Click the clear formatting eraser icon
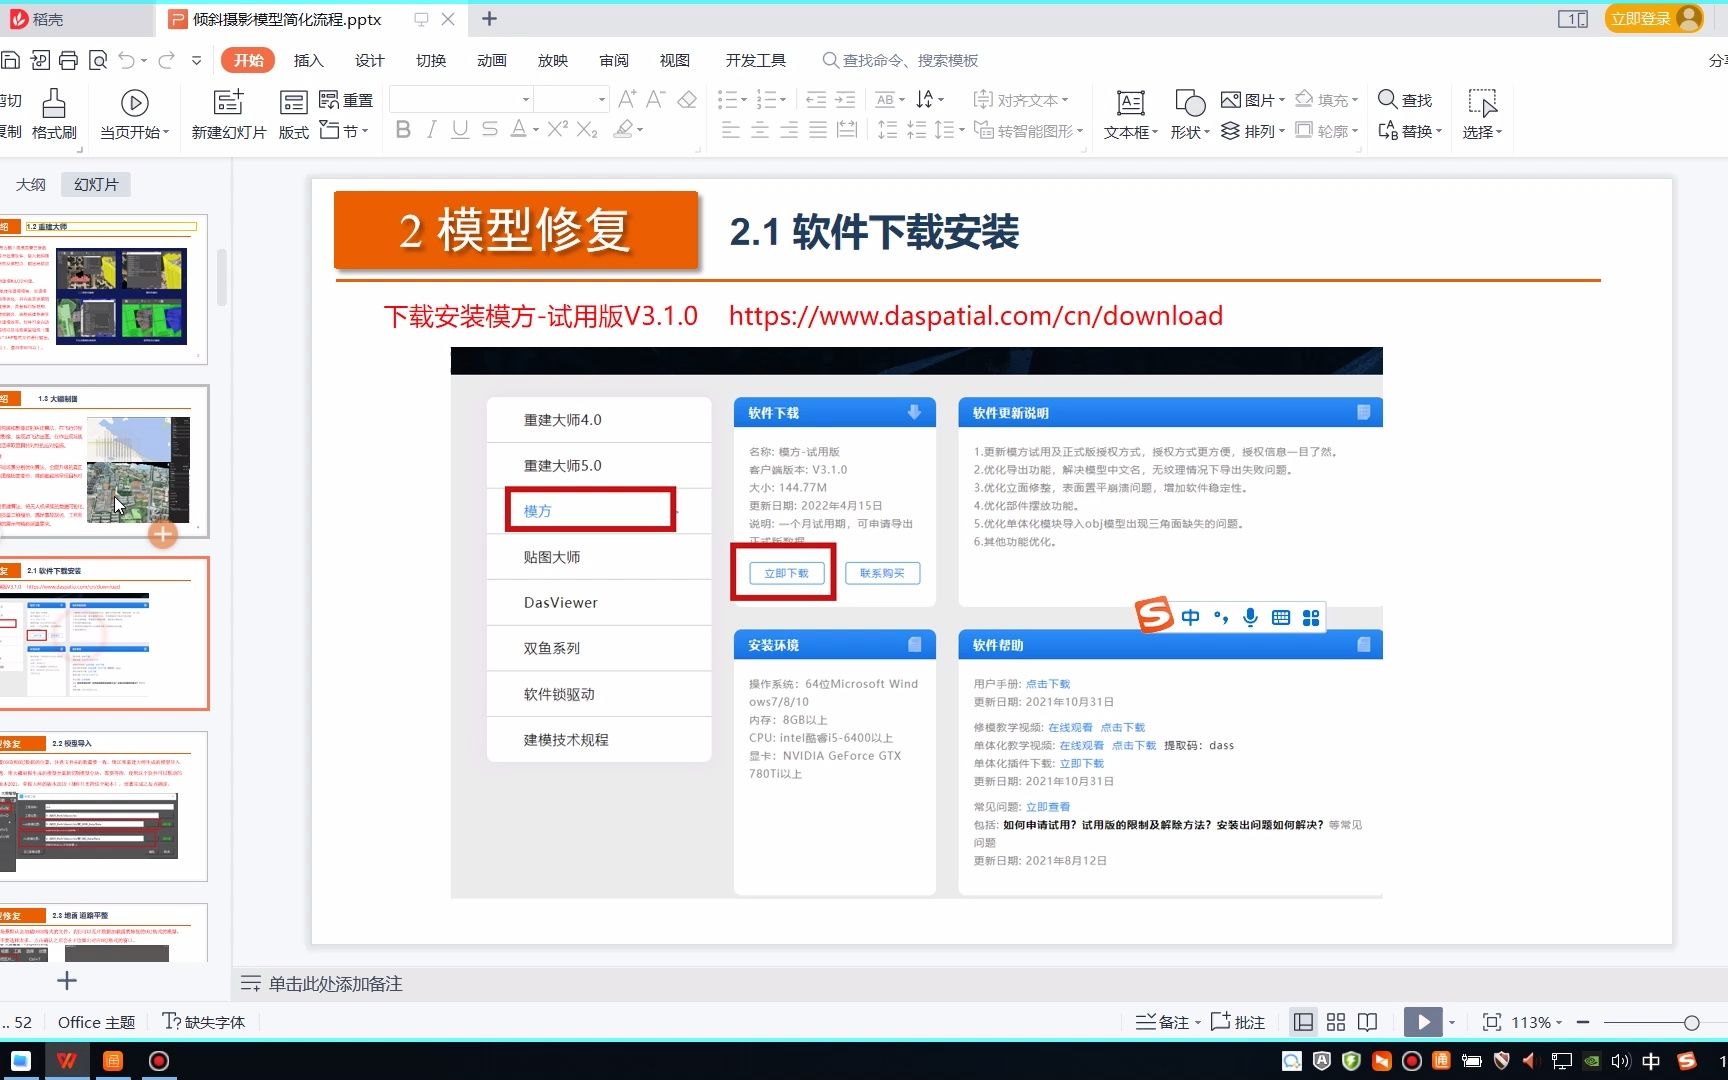 click(687, 99)
